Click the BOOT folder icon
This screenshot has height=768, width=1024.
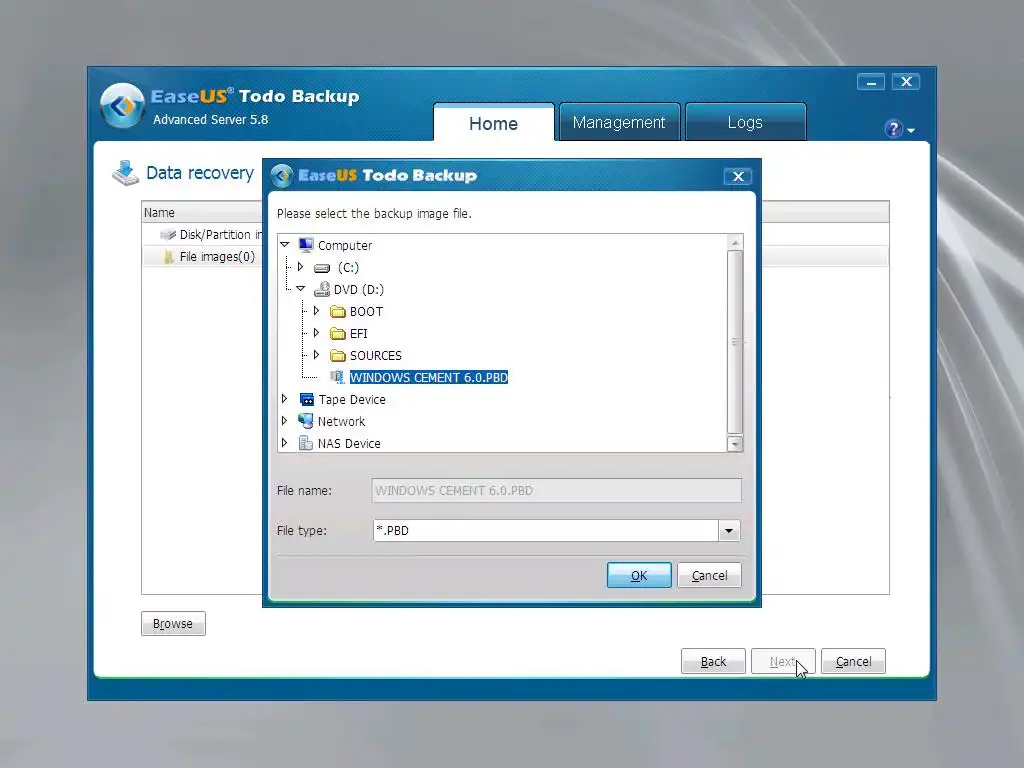coord(338,312)
